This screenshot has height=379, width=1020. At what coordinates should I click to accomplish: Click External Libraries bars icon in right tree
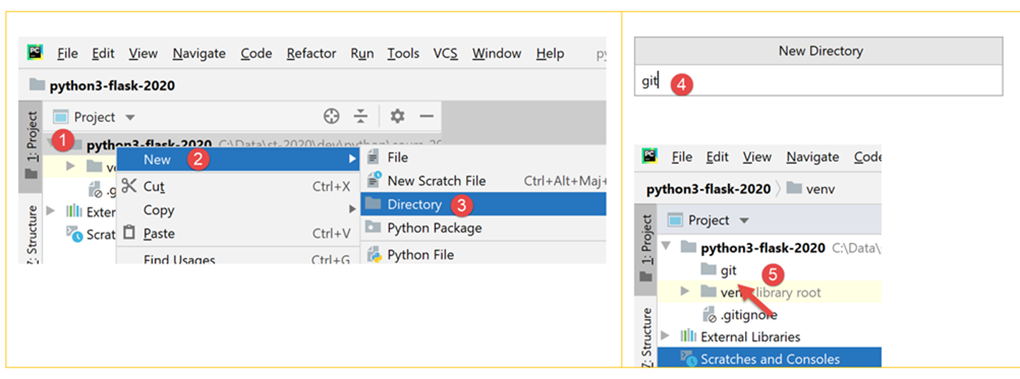688,337
